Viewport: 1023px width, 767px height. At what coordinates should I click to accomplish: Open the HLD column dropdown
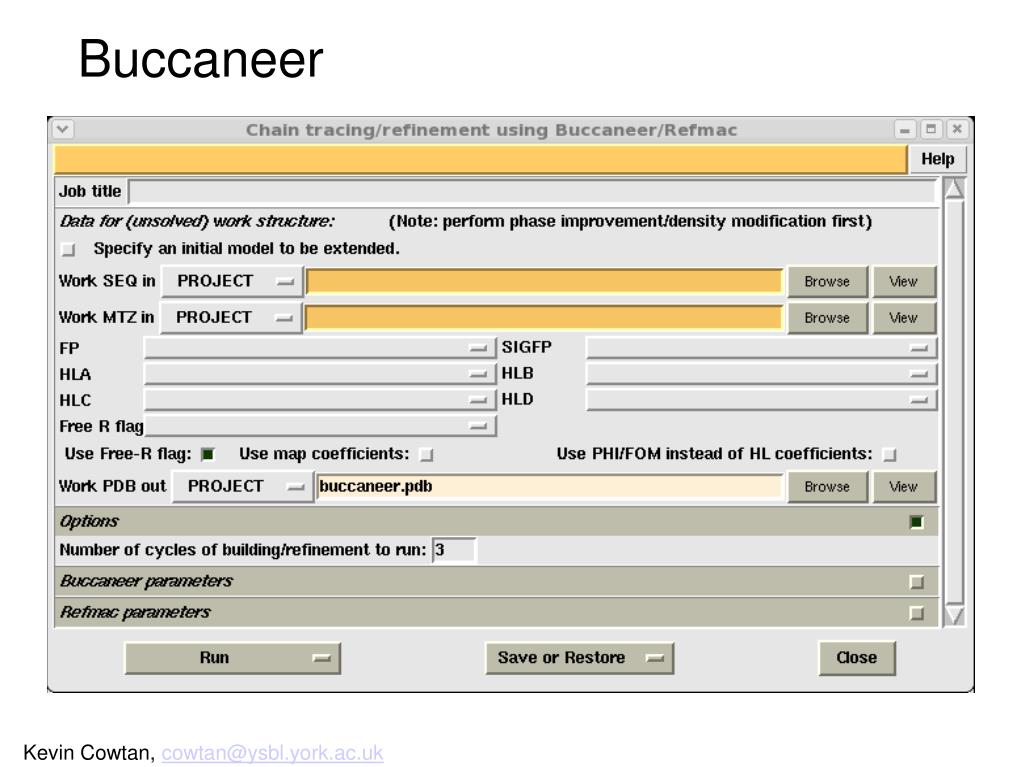(x=761, y=400)
